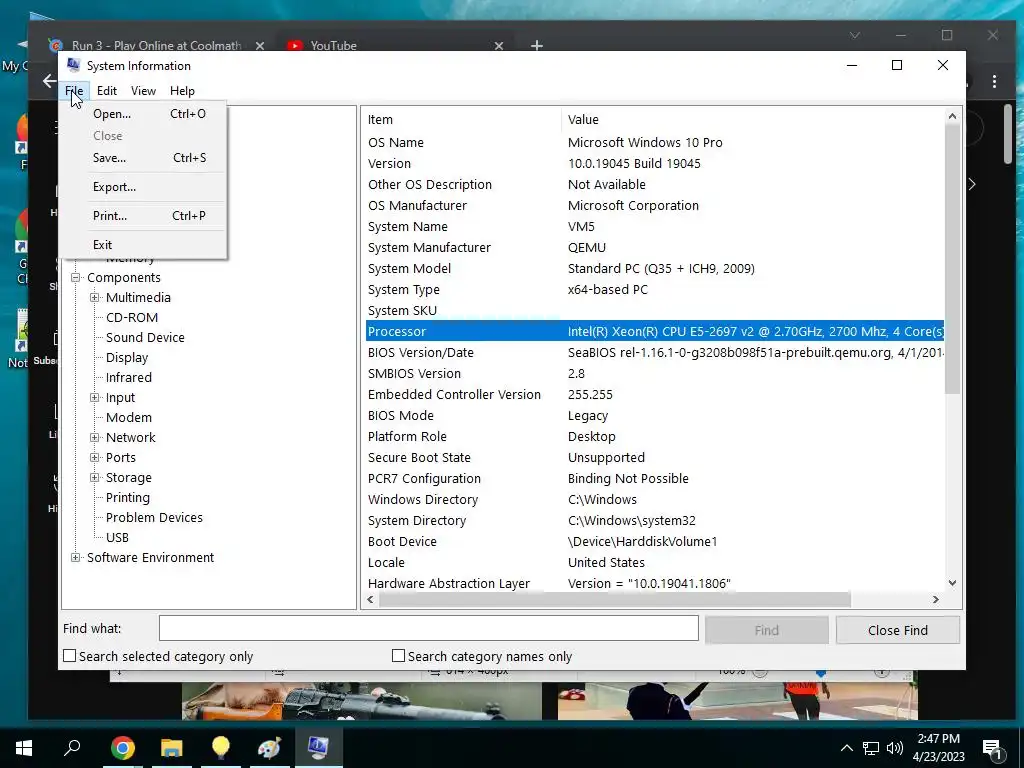Select the Processor row

(654, 331)
